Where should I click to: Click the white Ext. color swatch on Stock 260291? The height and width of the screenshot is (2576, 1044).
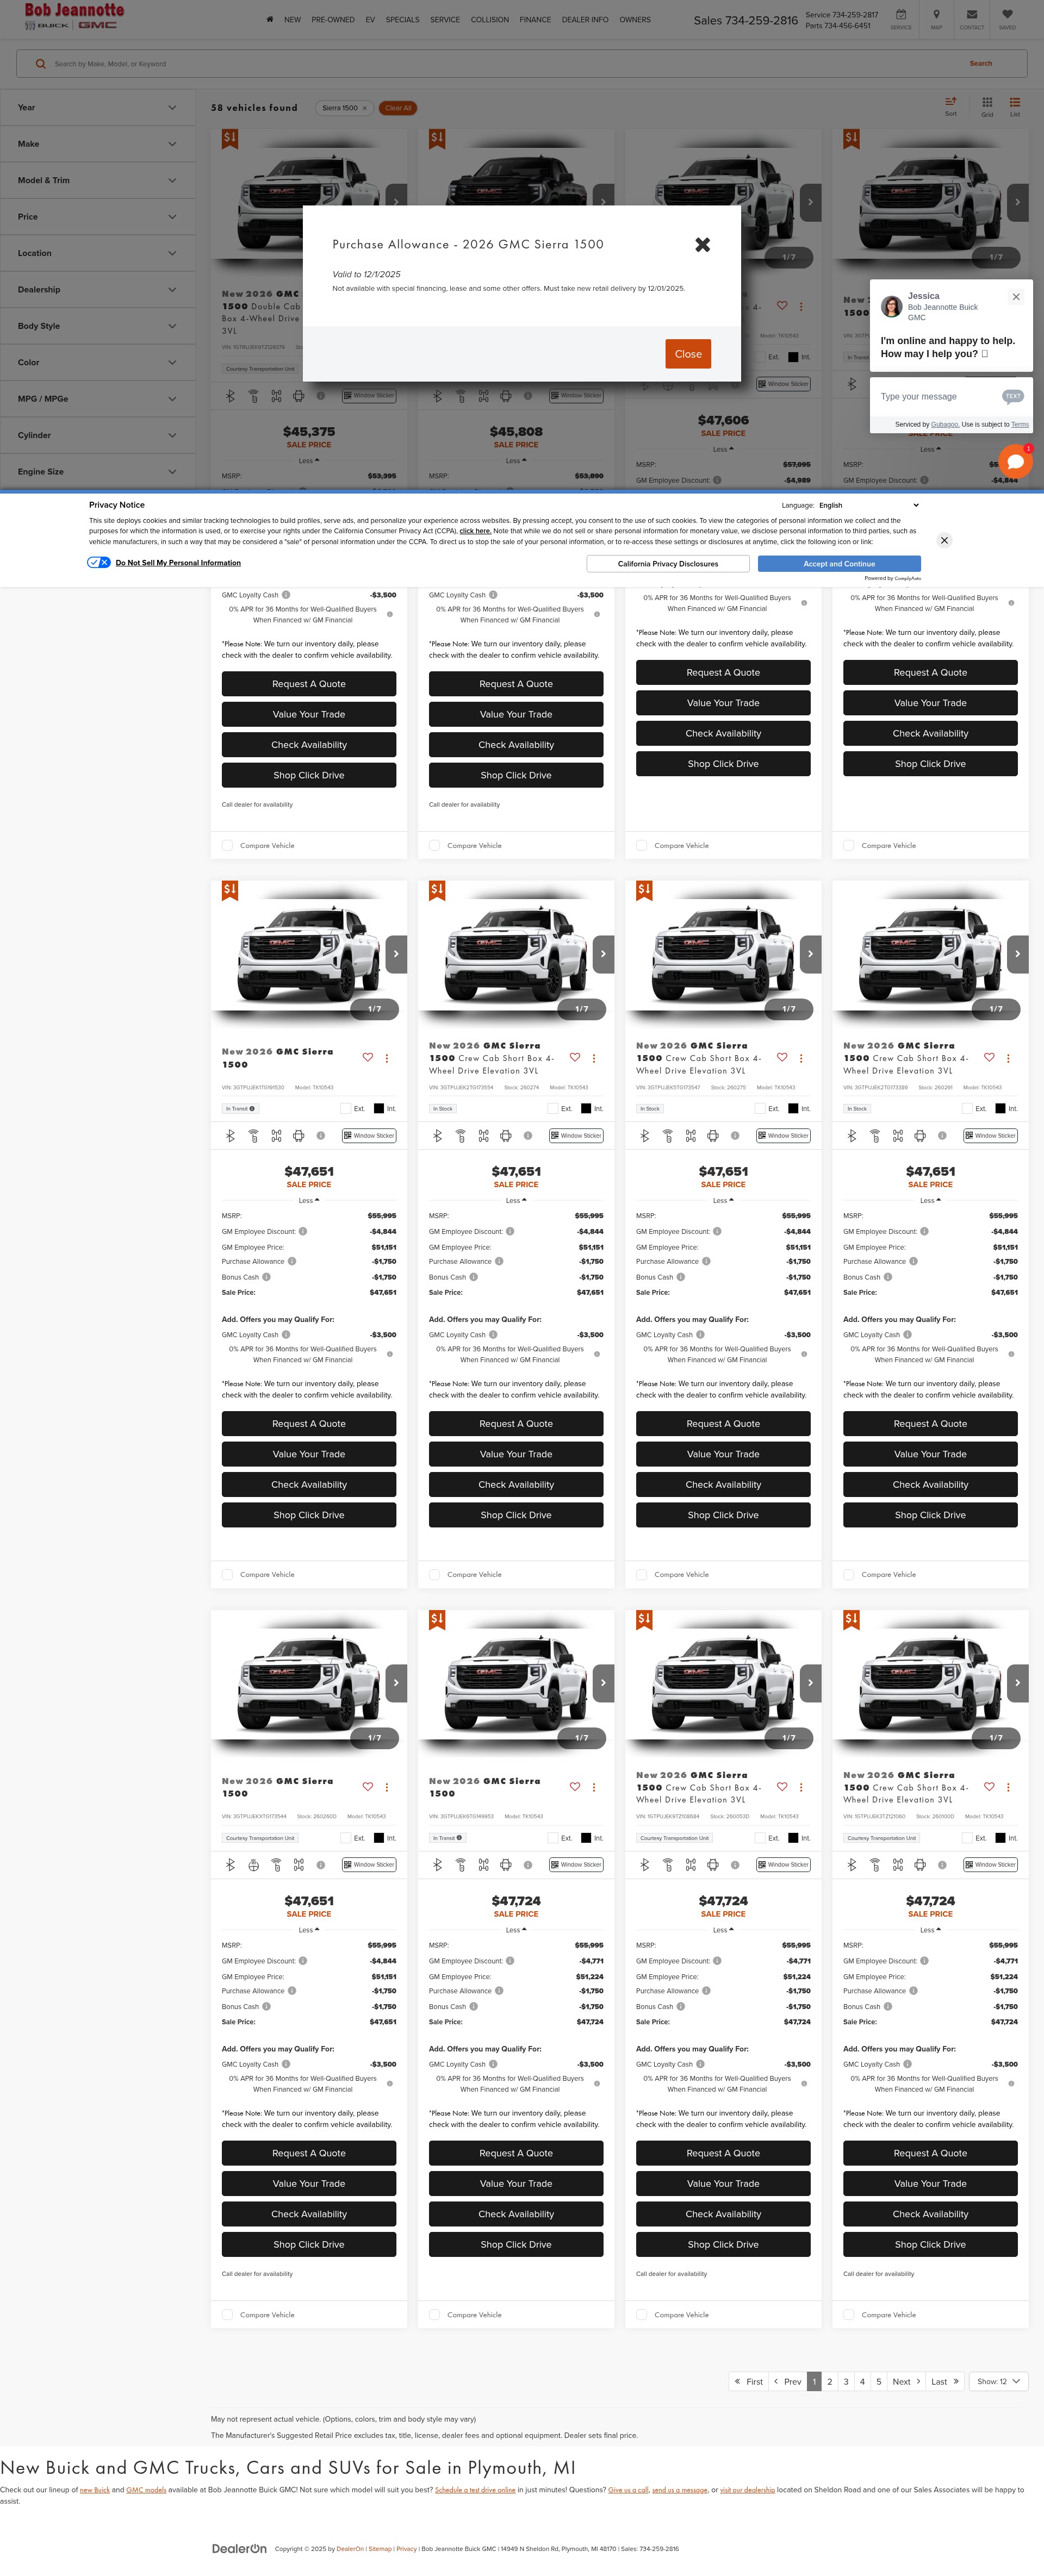pos(967,1108)
